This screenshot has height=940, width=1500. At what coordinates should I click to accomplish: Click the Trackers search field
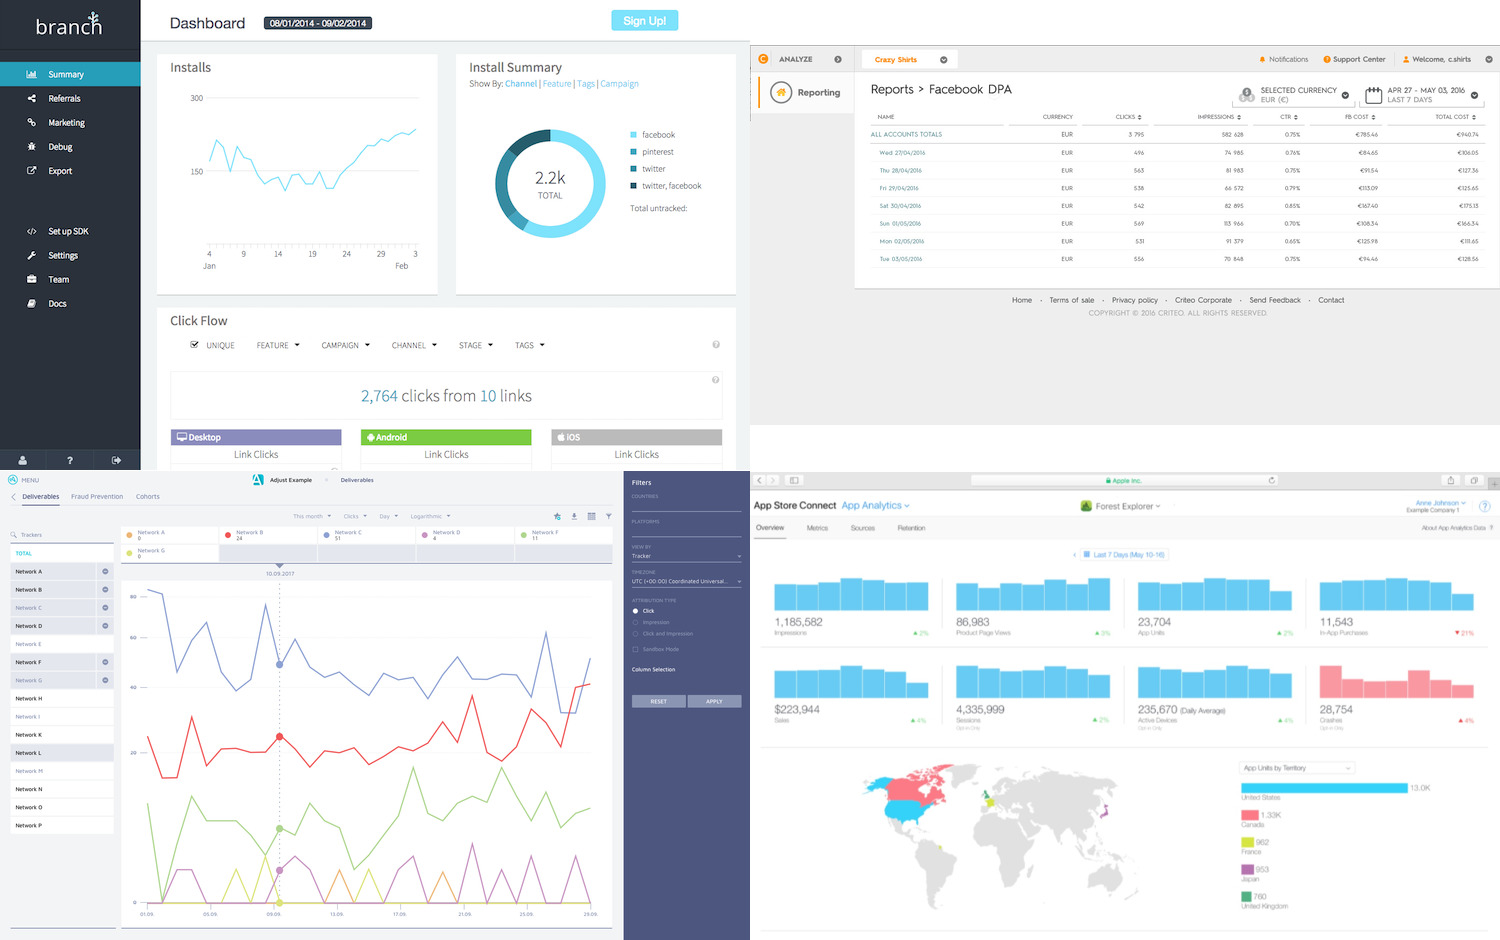(x=62, y=535)
